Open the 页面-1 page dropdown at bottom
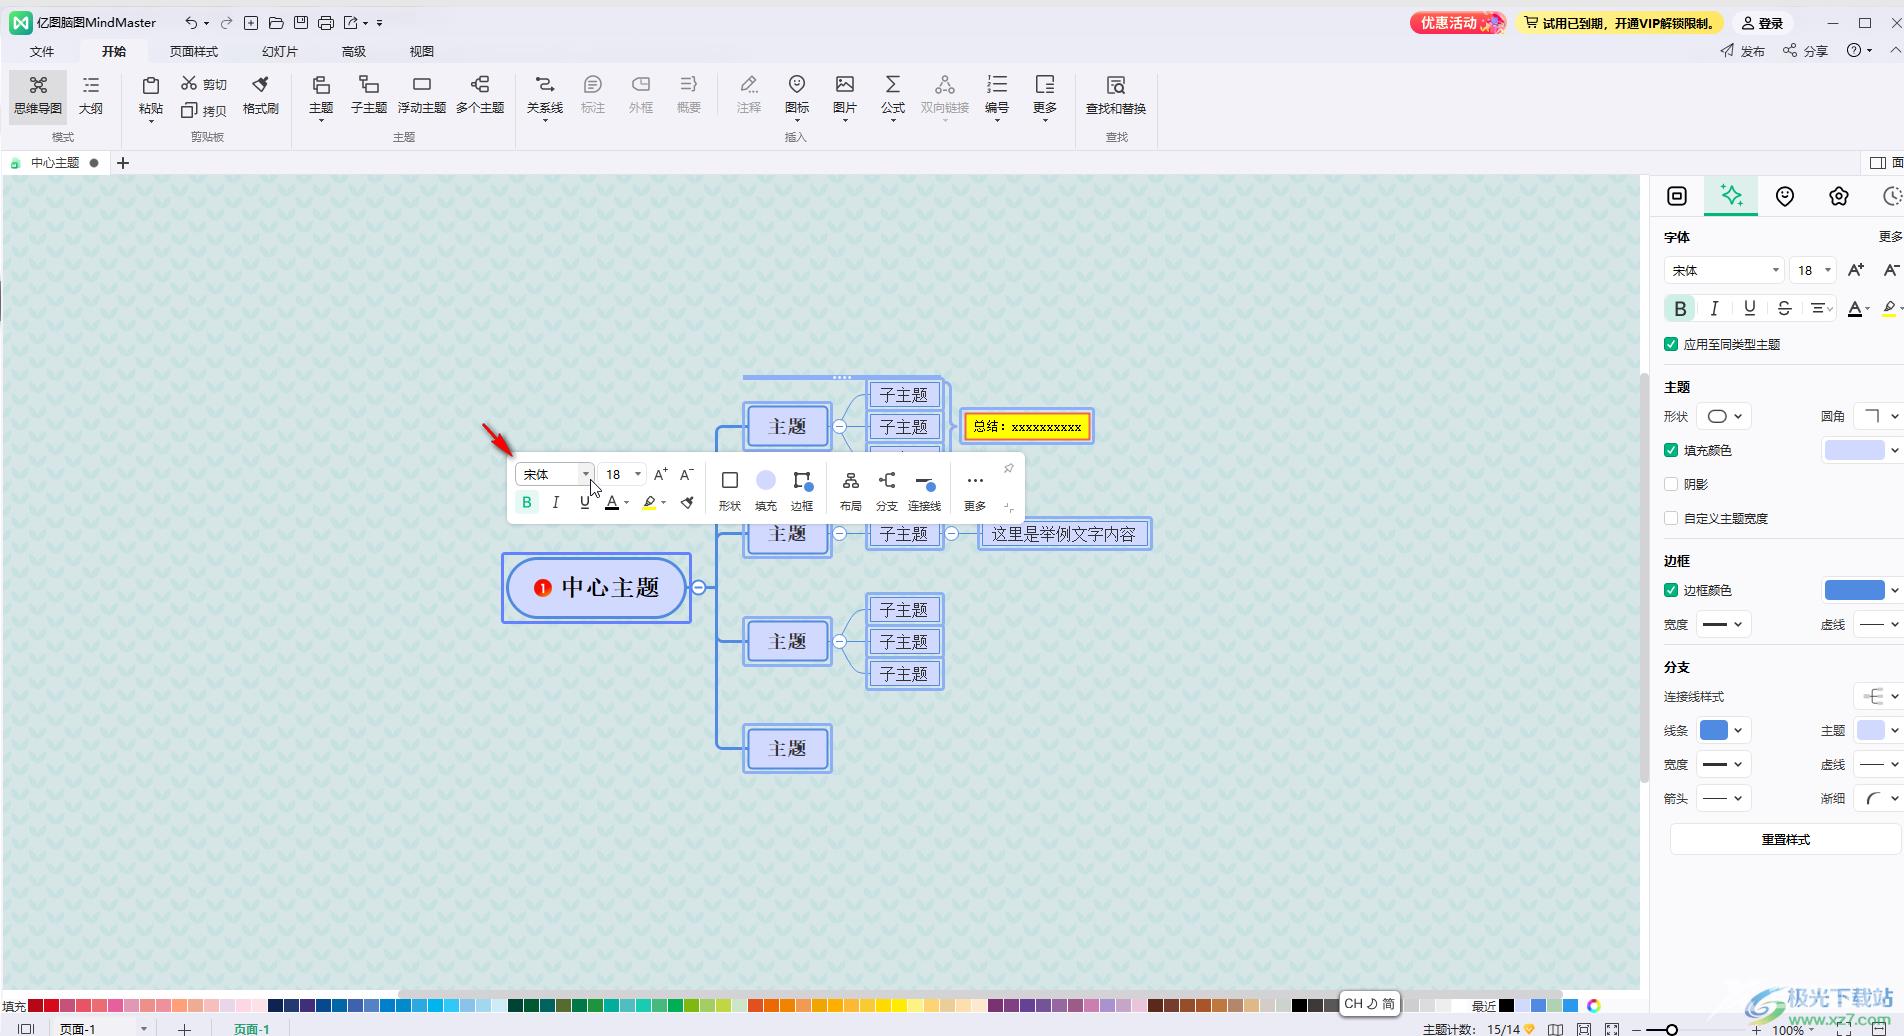The height and width of the screenshot is (1036, 1904). (x=144, y=1028)
